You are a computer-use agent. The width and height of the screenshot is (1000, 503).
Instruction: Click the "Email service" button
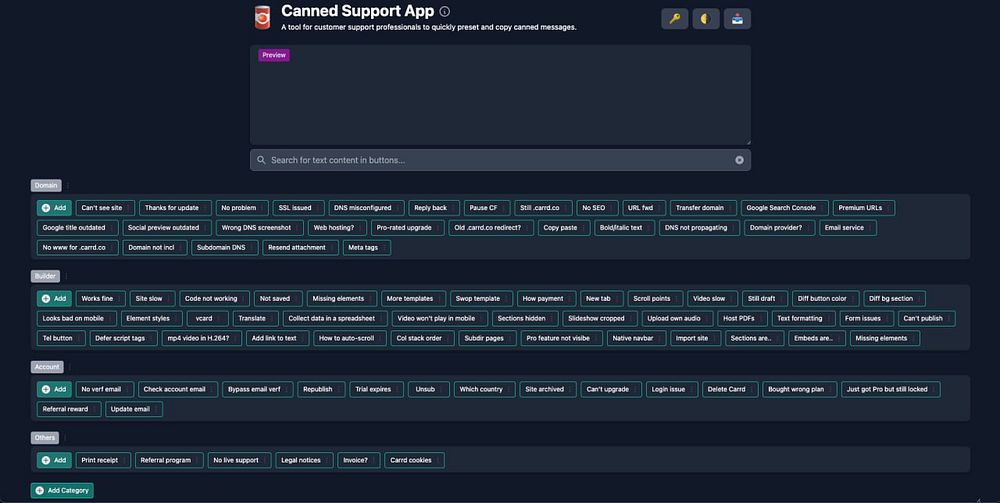[x=848, y=228]
